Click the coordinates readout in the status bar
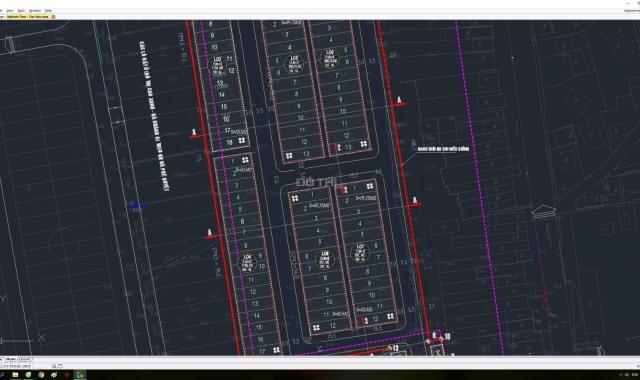Image resolution: width=640 pixels, height=380 pixels. [16, 366]
